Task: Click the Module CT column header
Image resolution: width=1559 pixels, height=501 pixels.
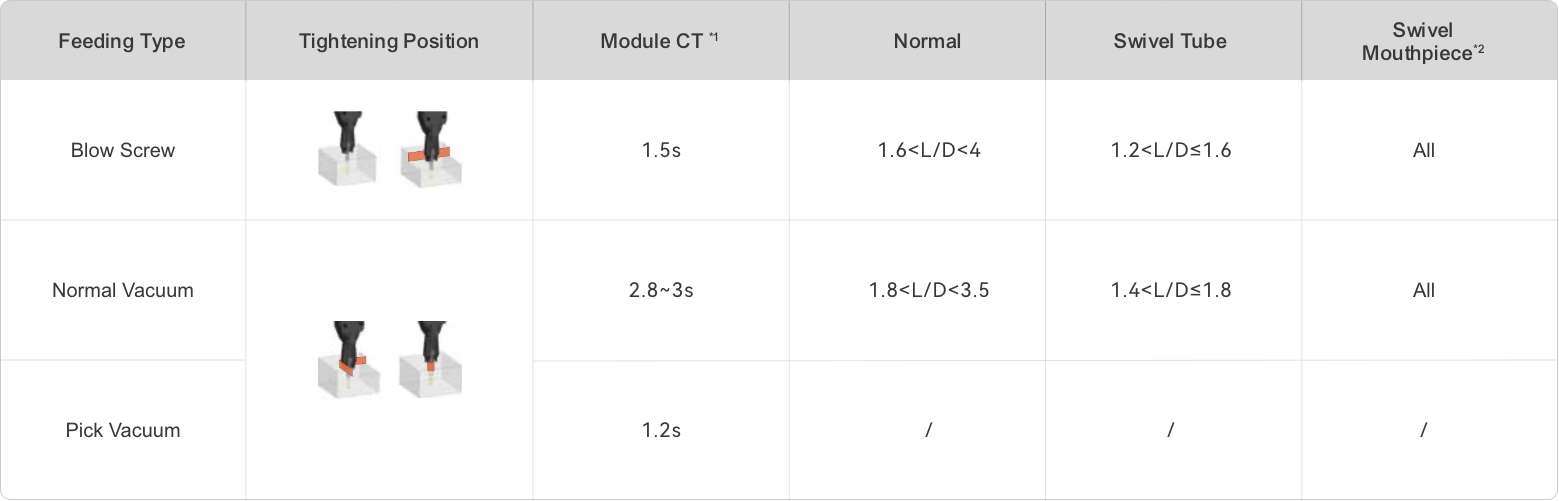Action: pos(659,41)
